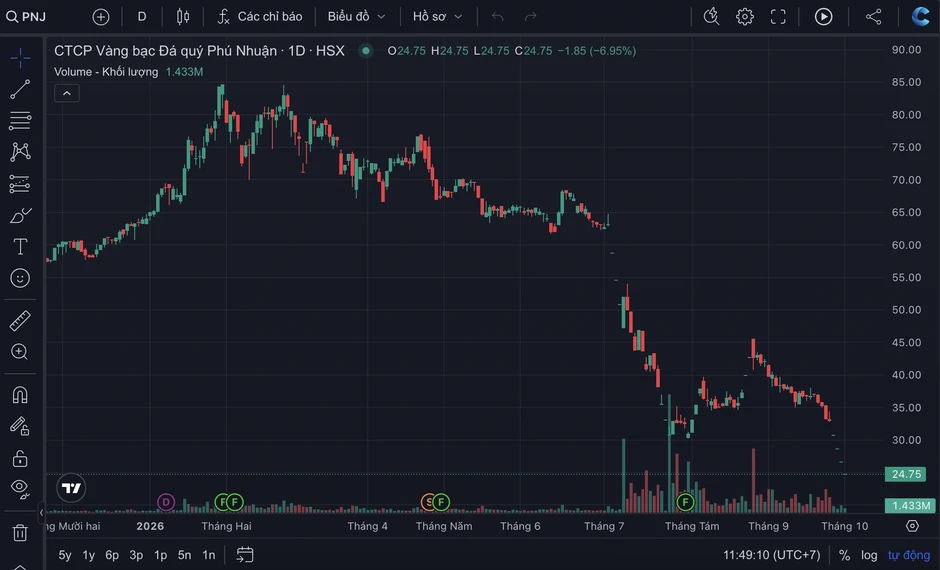Toggle magnet mode snapping
The height and width of the screenshot is (570, 940).
point(20,395)
